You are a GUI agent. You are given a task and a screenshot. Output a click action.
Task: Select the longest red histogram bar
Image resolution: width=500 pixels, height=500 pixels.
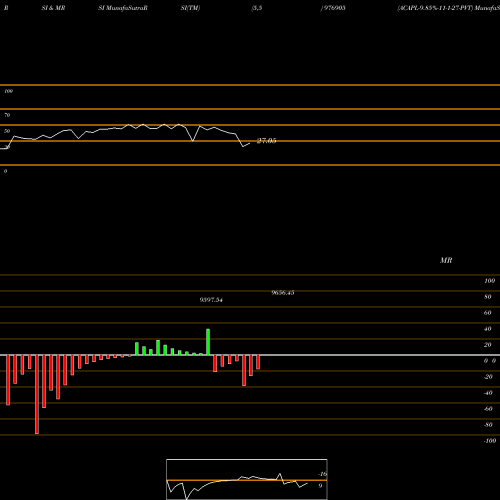coord(37,395)
